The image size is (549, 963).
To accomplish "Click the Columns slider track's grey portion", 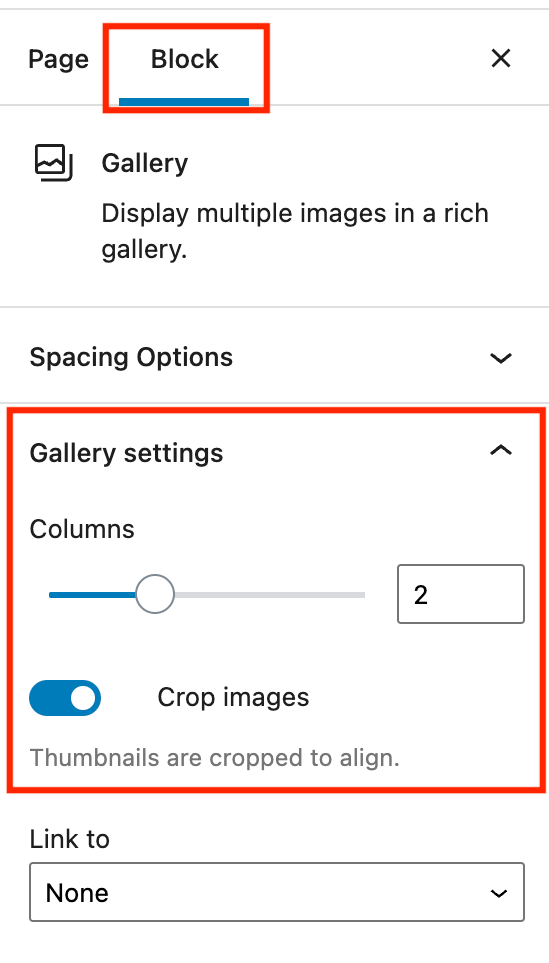I will pyautogui.click(x=270, y=595).
